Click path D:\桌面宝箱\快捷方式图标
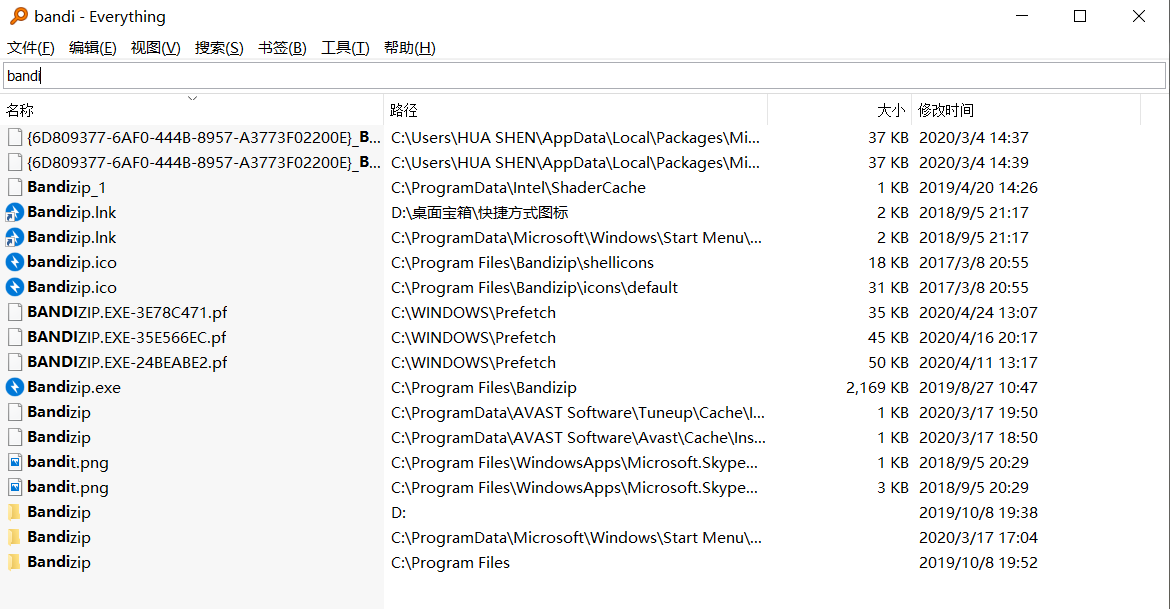This screenshot has height=609, width=1170. point(480,213)
